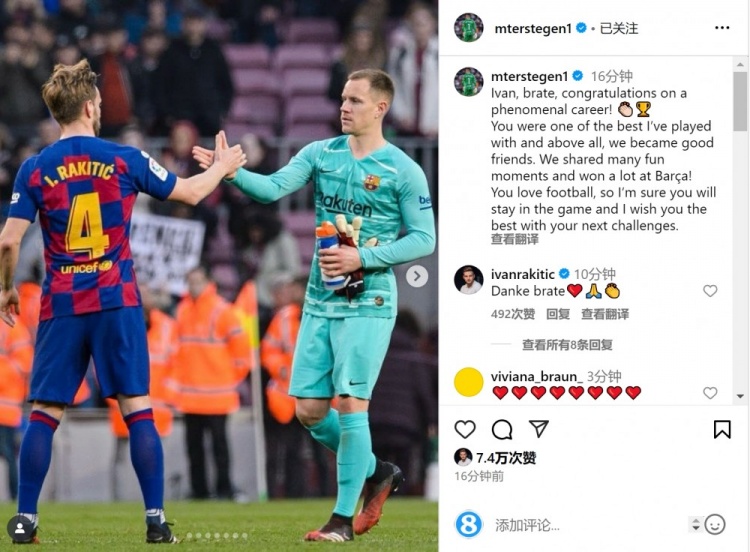Viewport: 750px width, 552px height.
Task: Open the comment bubble icon
Action: pyautogui.click(x=502, y=429)
